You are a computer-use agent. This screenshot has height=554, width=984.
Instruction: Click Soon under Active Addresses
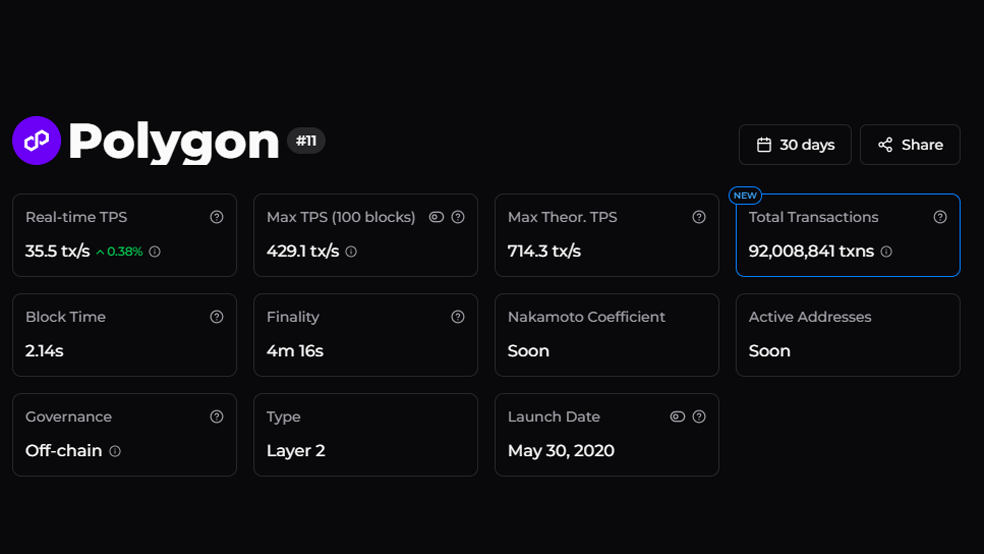769,351
